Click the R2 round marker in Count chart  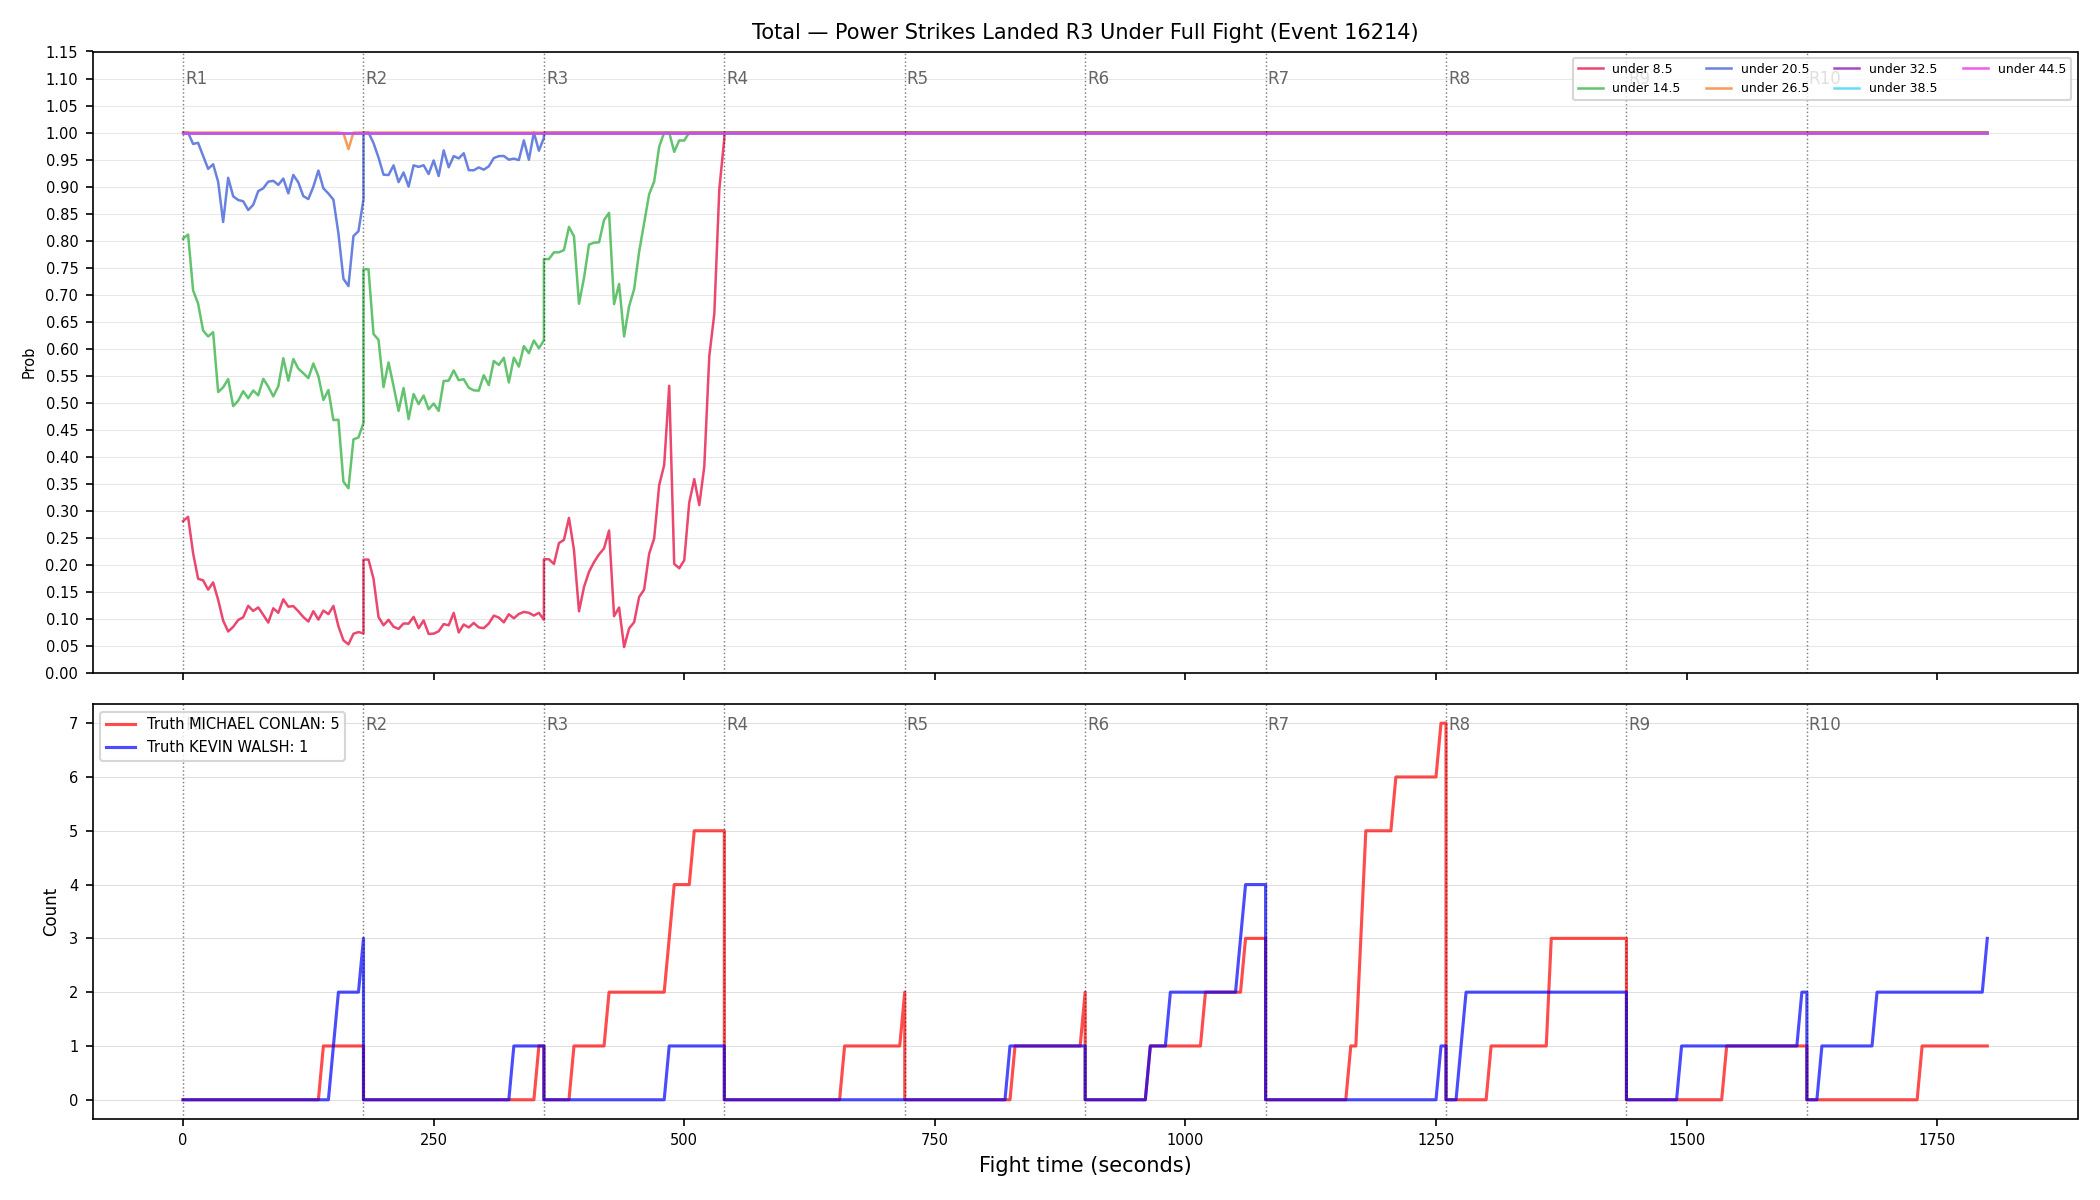coord(376,724)
